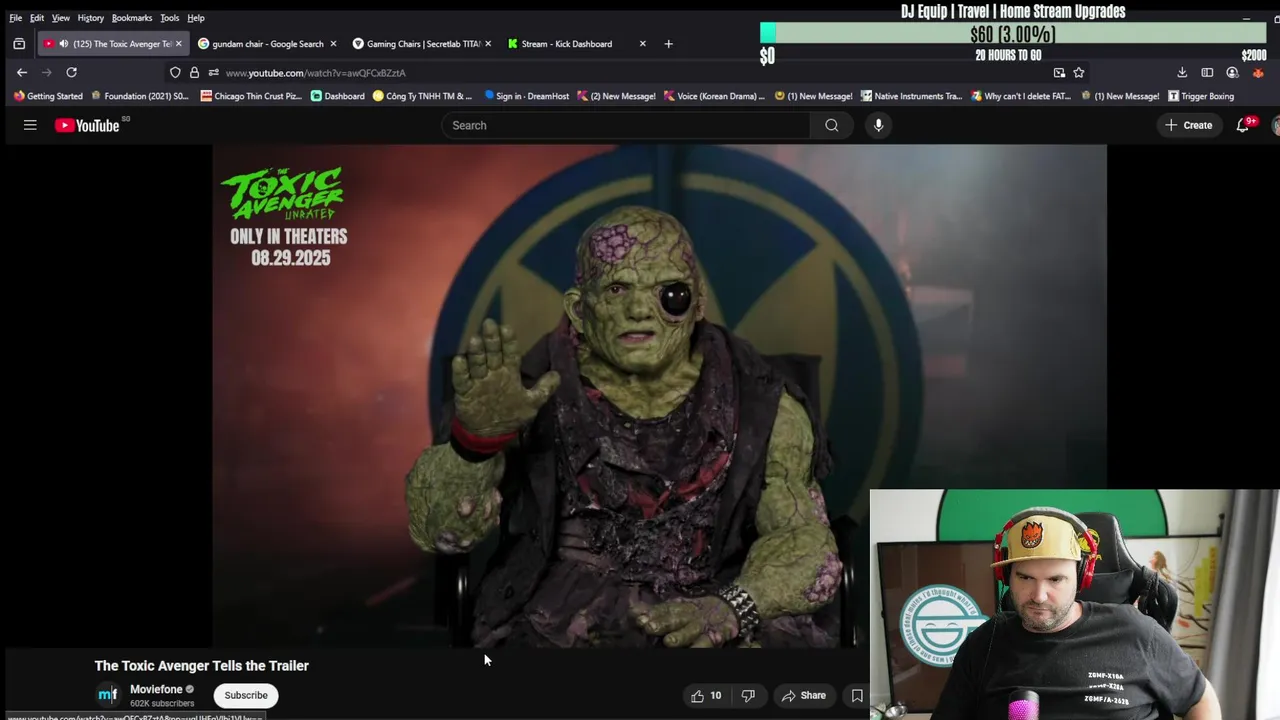Open a new browser tab
1280x720 pixels.
[668, 44]
